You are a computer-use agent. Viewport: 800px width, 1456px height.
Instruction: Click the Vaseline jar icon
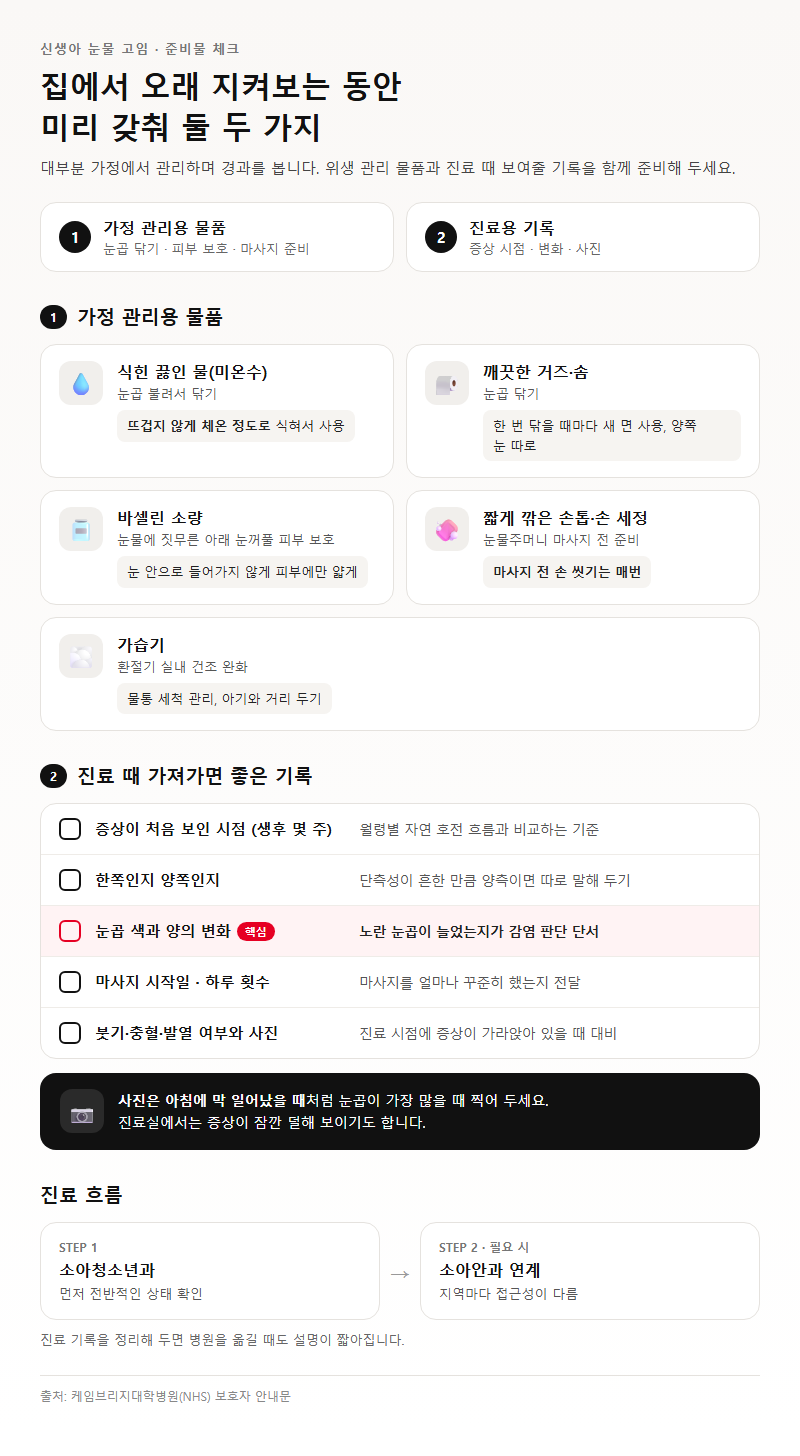pyautogui.click(x=81, y=529)
